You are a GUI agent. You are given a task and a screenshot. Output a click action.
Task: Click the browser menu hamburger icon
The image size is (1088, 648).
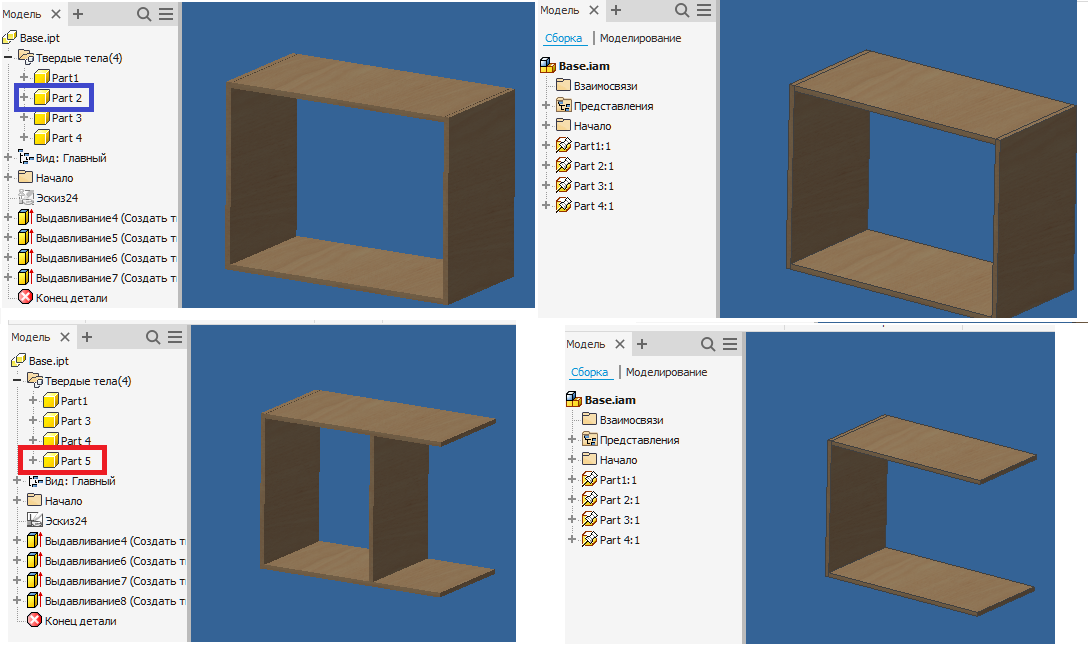(166, 14)
